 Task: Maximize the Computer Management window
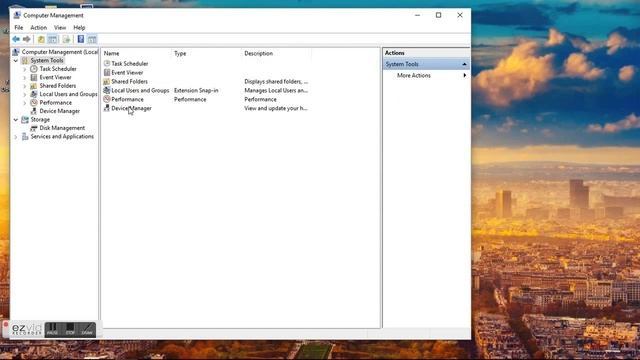[x=438, y=15]
